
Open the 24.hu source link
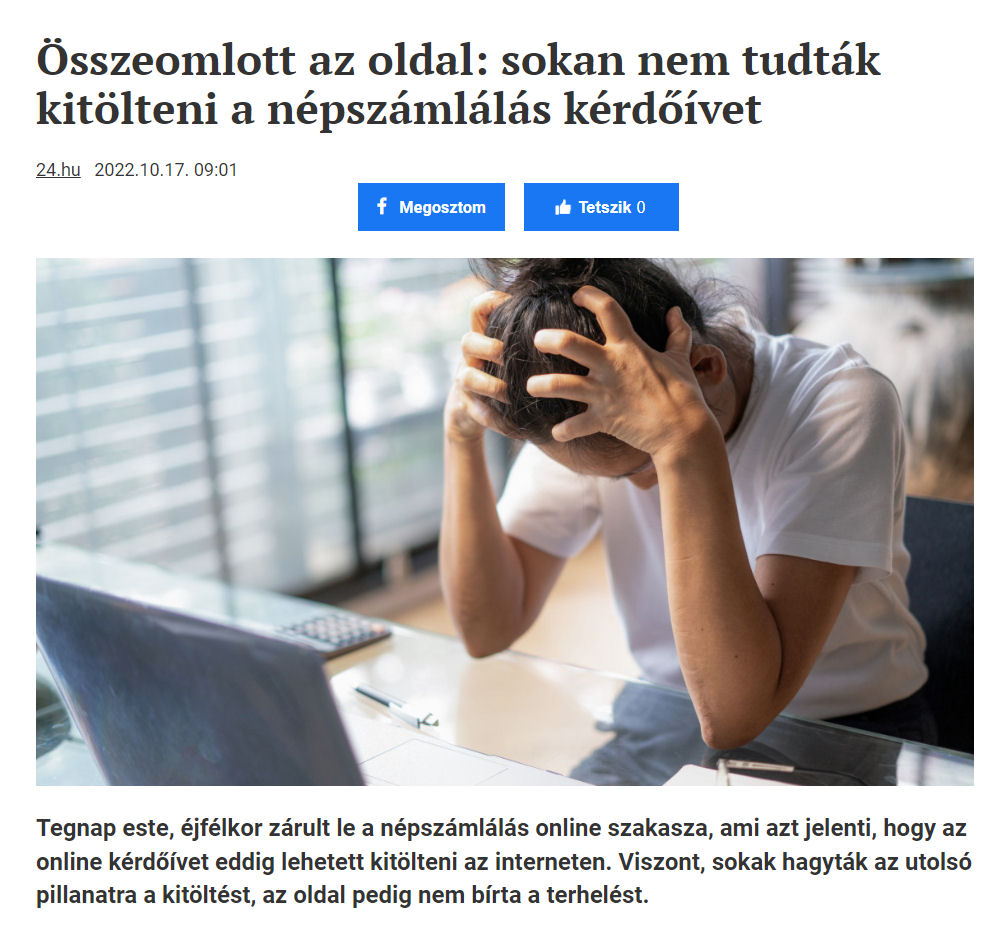point(58,170)
